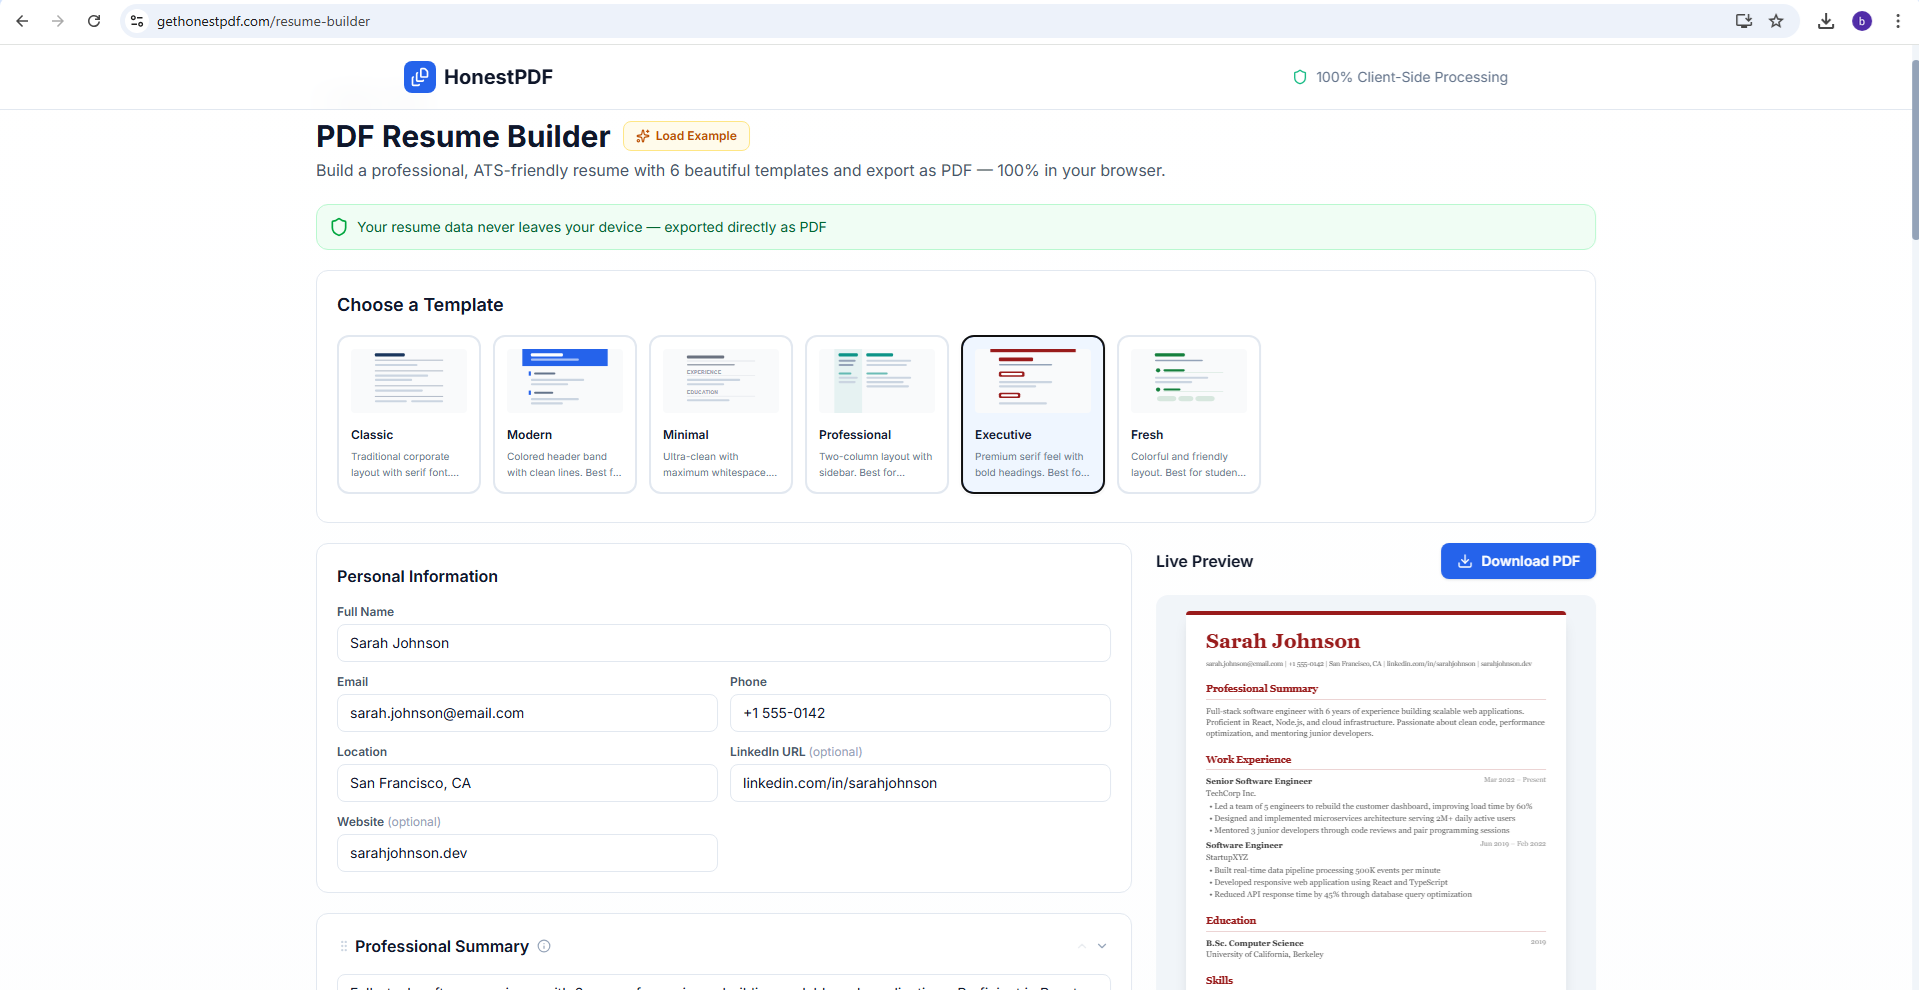This screenshot has height=990, width=1919.
Task: Collapse Professional Summary with the up chevron
Action: click(1081, 946)
